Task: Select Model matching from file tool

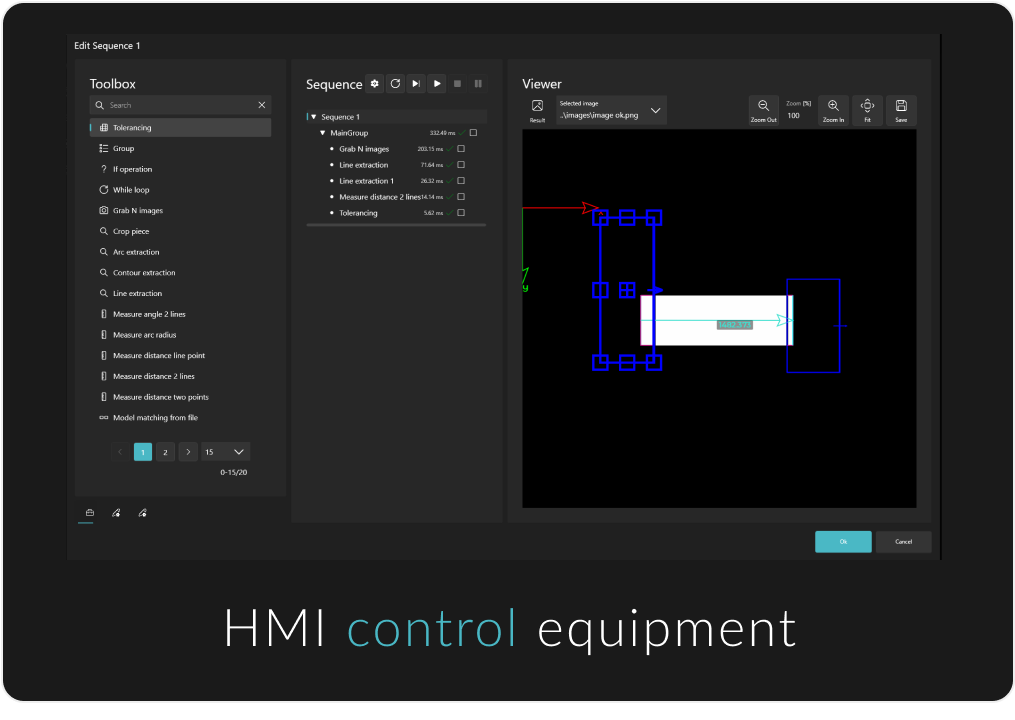Action: [x=181, y=418]
